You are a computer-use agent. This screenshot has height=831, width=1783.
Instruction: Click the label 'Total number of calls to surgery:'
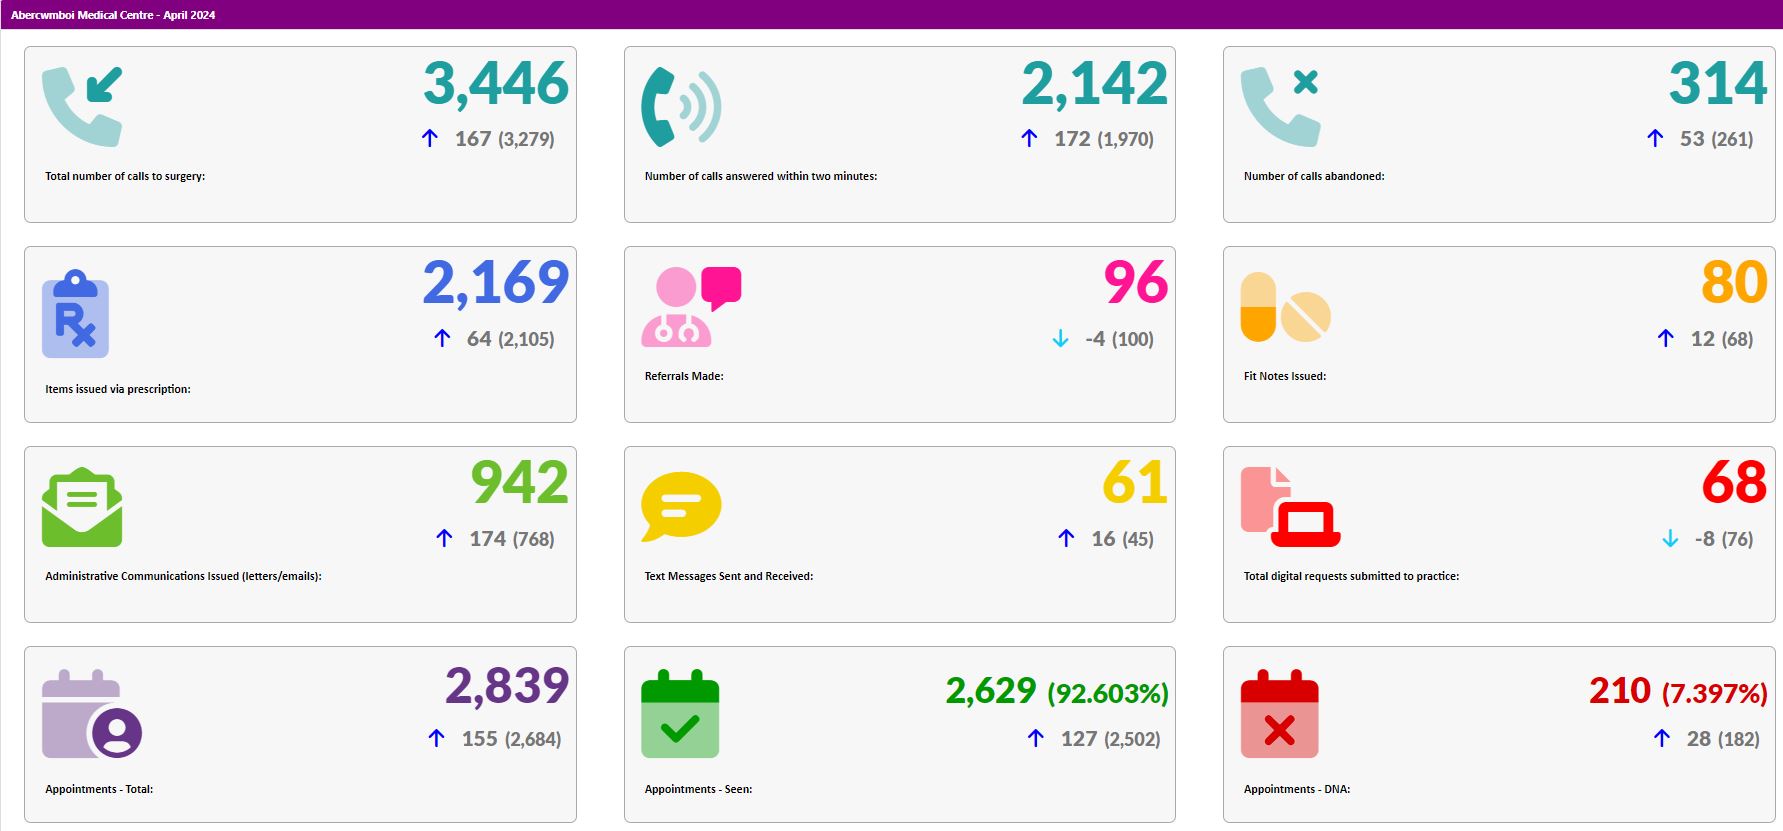click(x=125, y=176)
